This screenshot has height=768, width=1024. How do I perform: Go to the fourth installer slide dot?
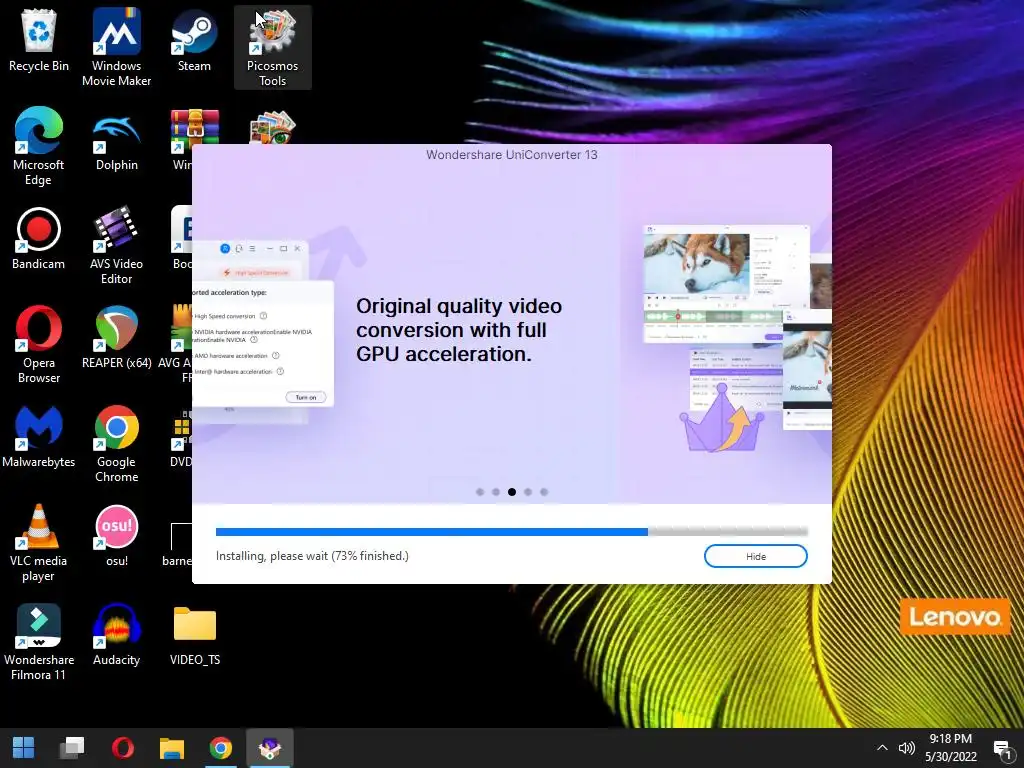point(528,492)
